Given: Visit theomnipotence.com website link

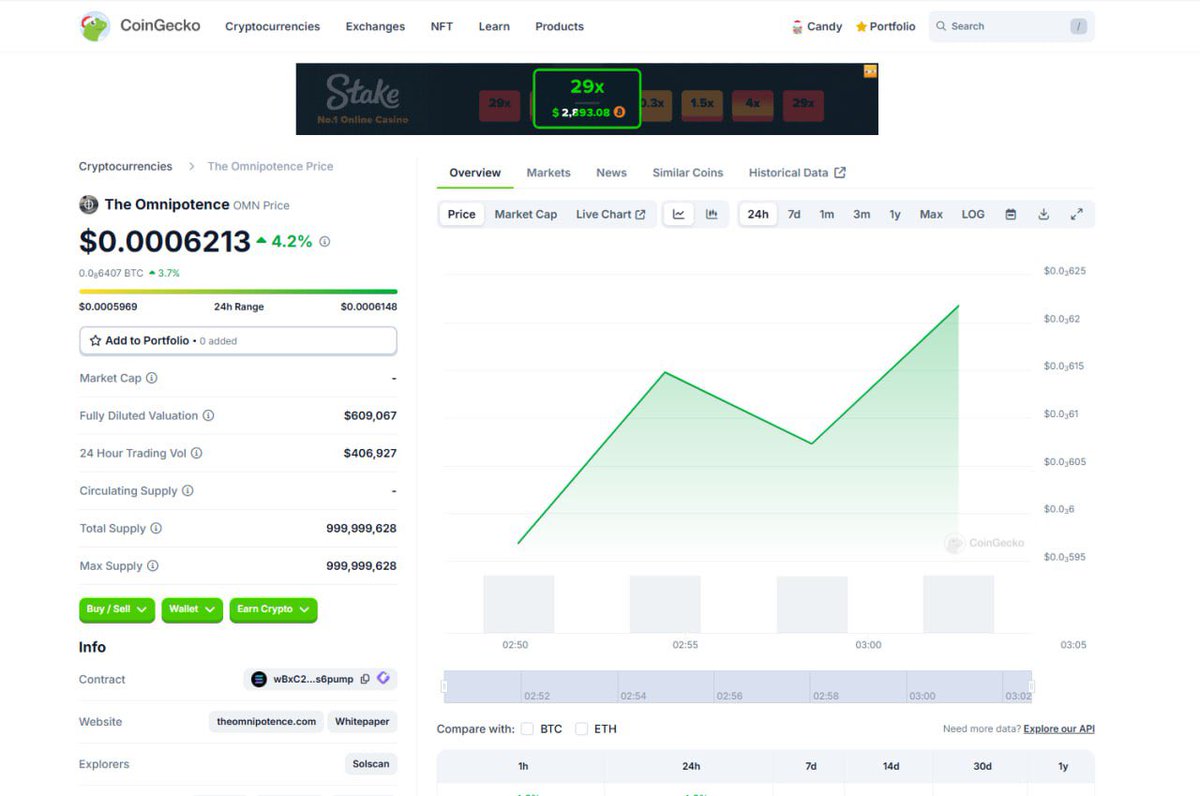Looking at the screenshot, I should (266, 722).
